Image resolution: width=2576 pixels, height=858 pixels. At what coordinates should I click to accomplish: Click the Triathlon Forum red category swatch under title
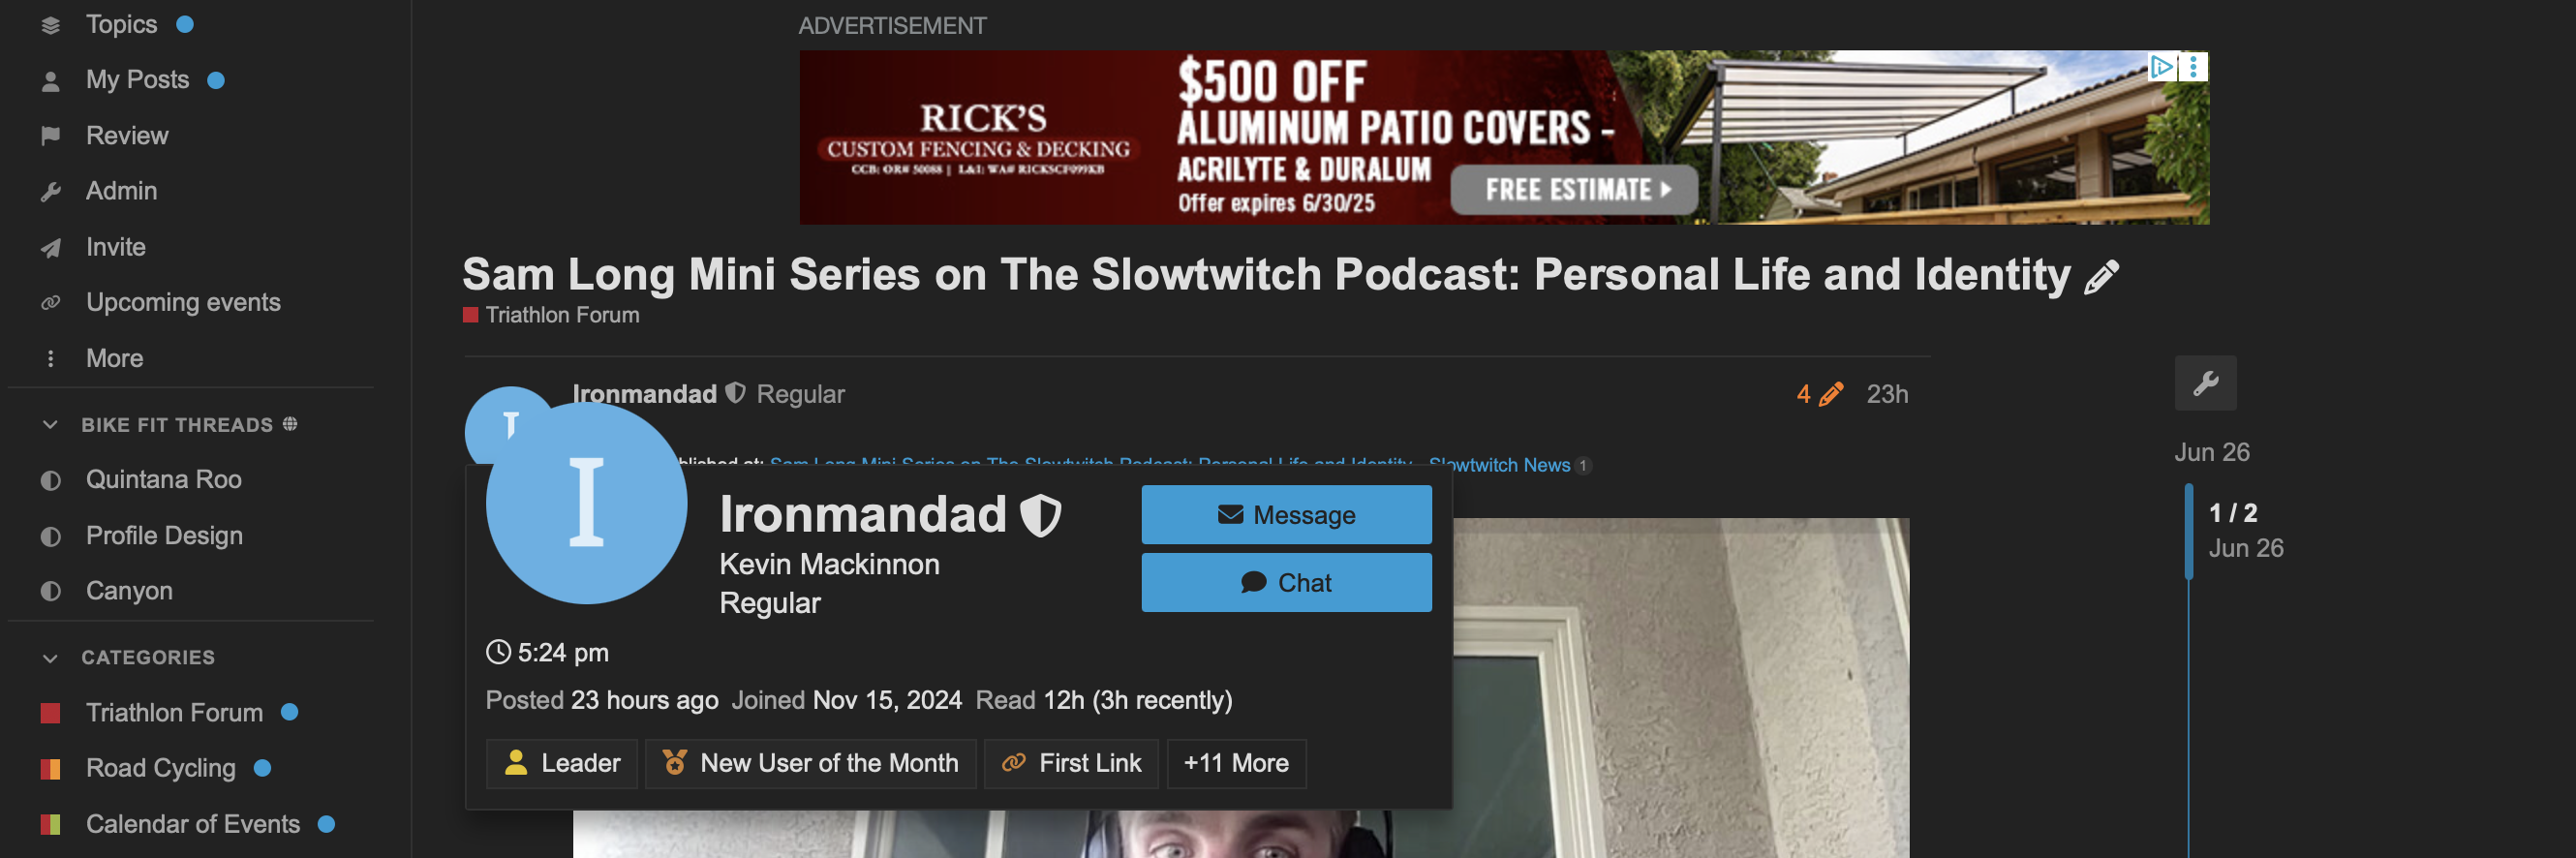pos(470,315)
